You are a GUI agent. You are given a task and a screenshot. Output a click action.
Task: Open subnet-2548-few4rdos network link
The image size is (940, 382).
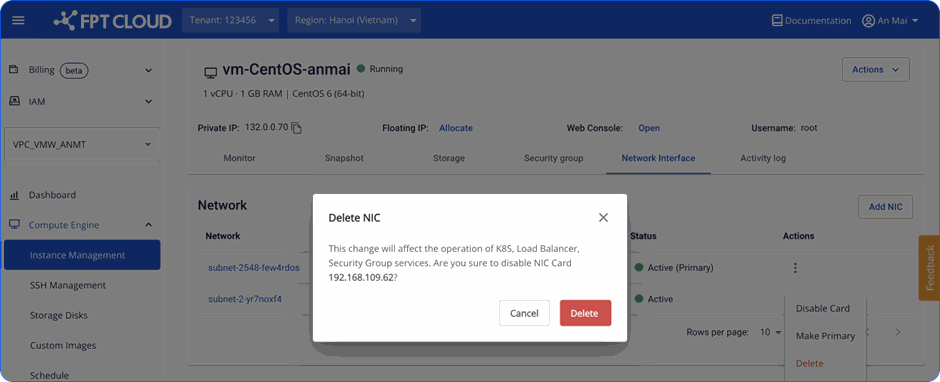click(254, 267)
